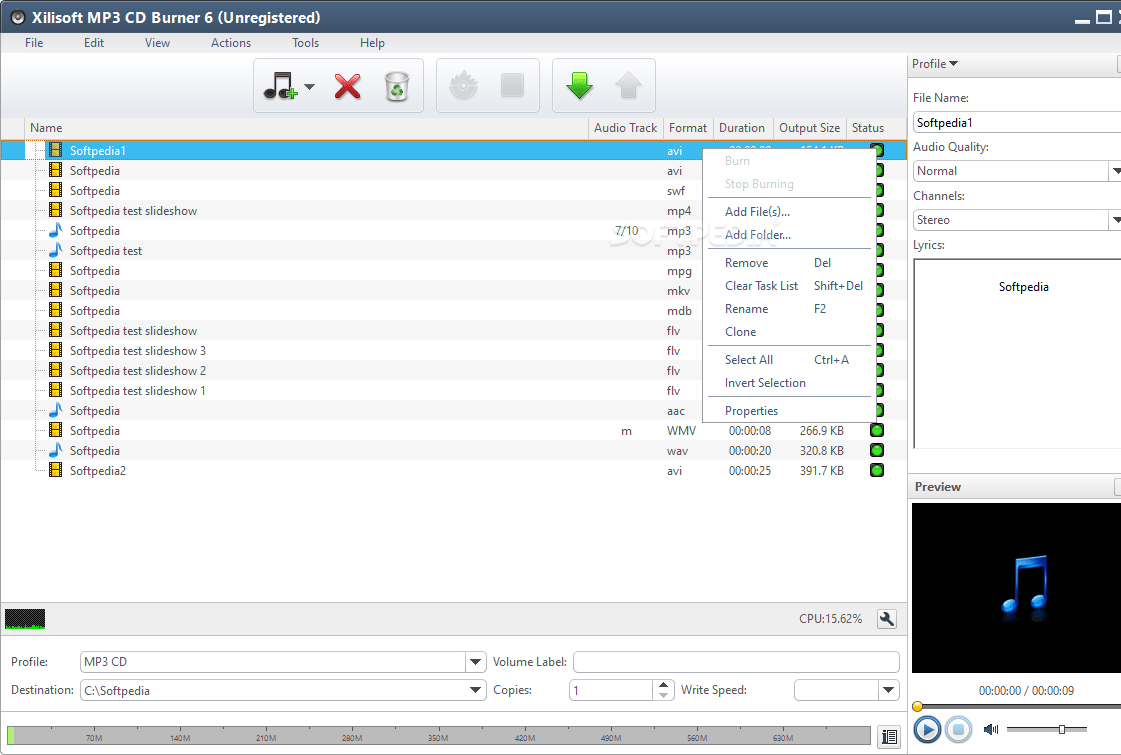Image resolution: width=1121 pixels, height=755 pixels.
Task: Toggle the status indicator on the WMV row
Action: tap(876, 430)
